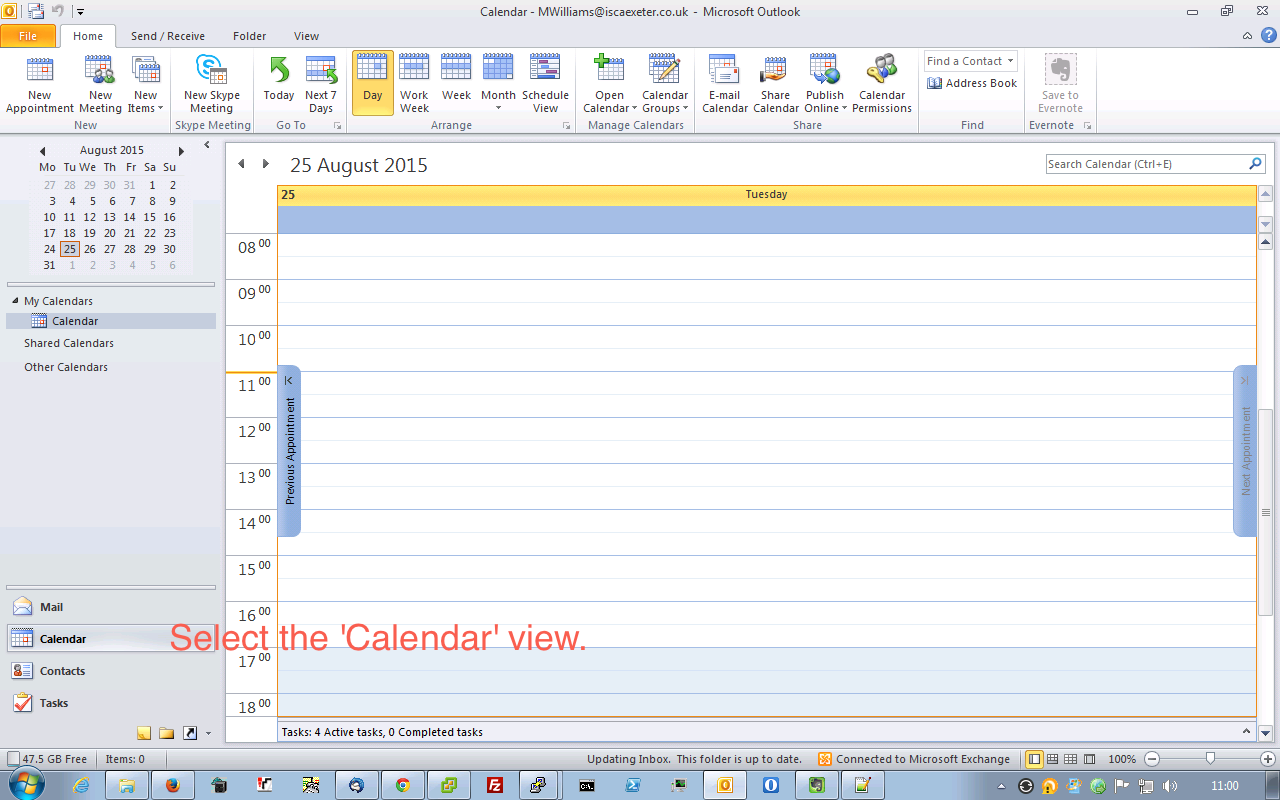
Task: Go to the next day arrow
Action: 265,164
